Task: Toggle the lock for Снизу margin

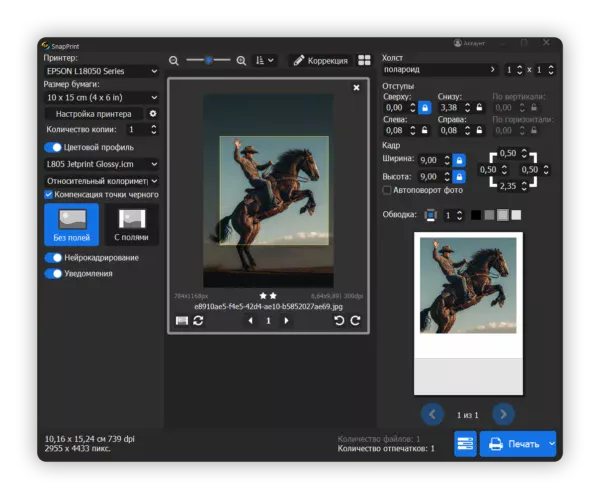Action: (479, 108)
